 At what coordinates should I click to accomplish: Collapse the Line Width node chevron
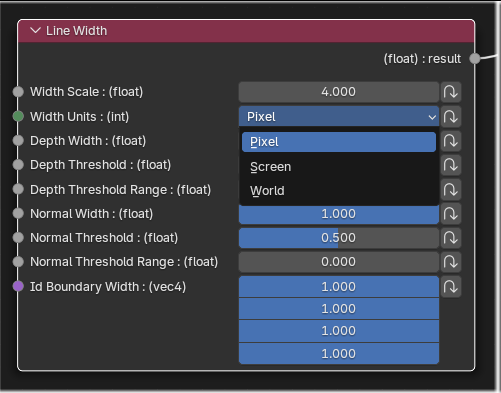tap(35, 31)
